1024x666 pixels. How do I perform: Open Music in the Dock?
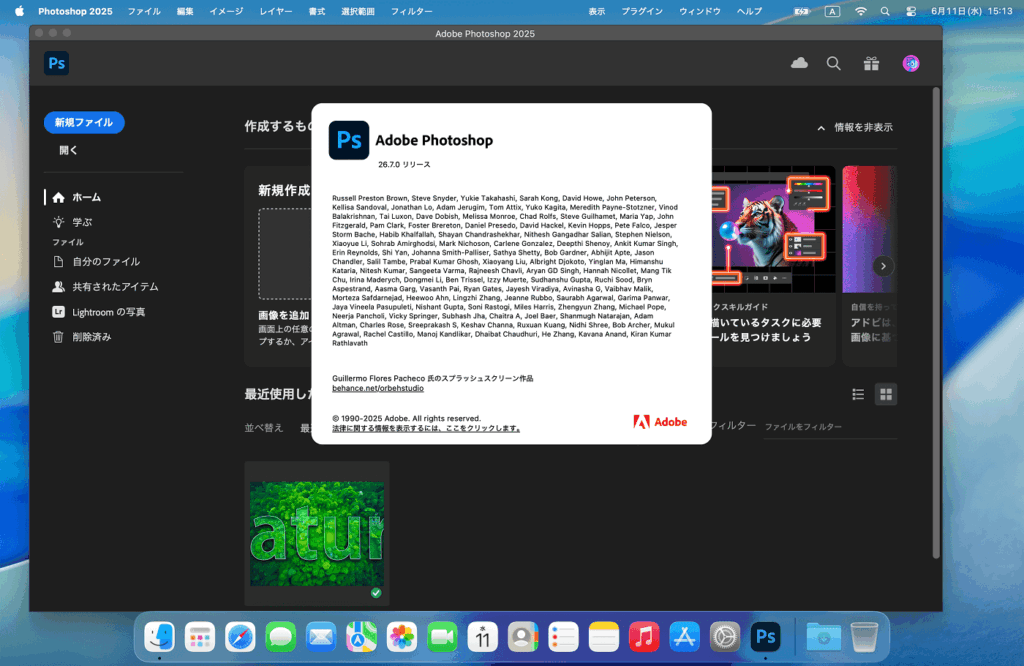point(644,637)
